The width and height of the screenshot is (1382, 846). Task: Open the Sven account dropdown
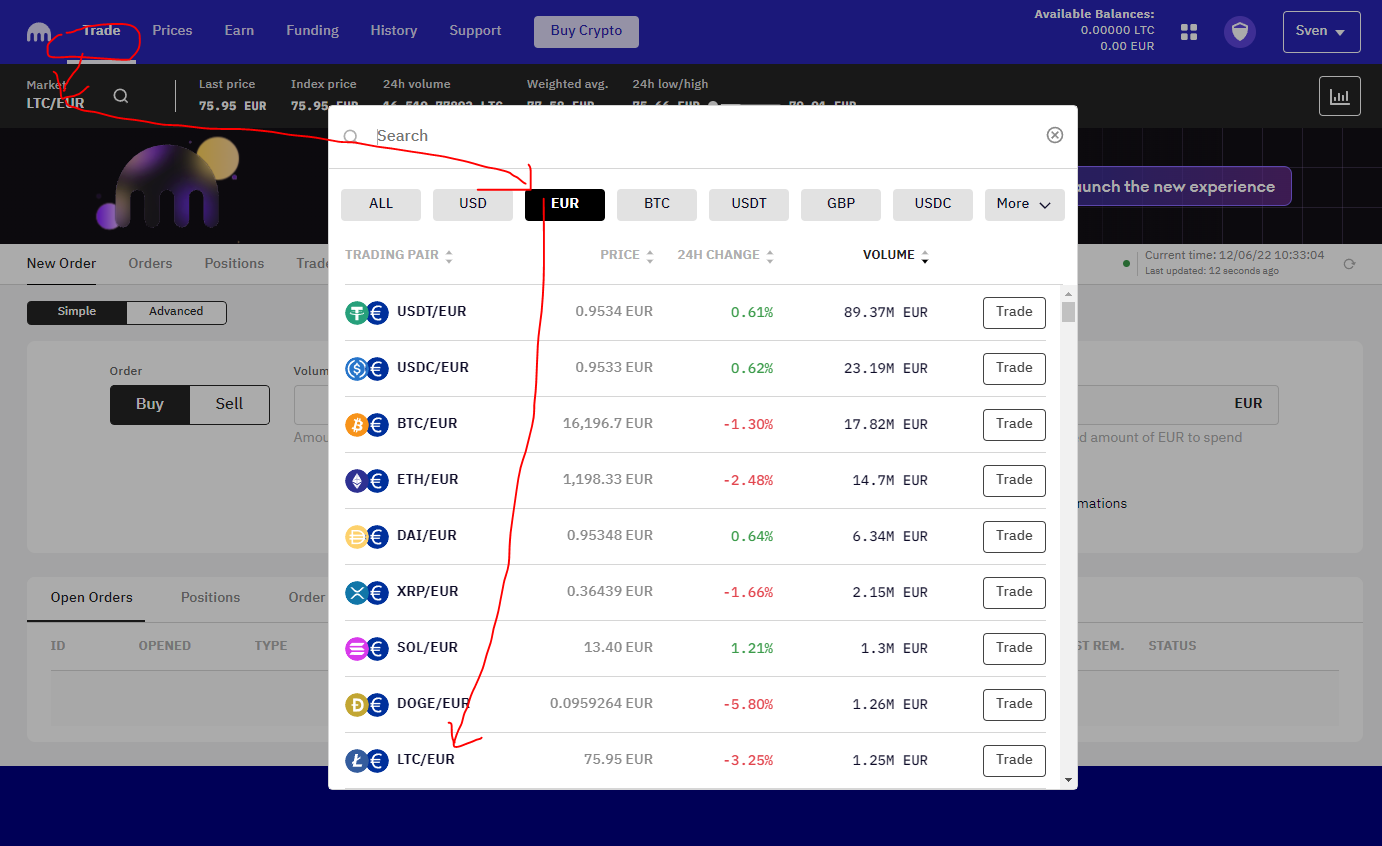(1321, 31)
